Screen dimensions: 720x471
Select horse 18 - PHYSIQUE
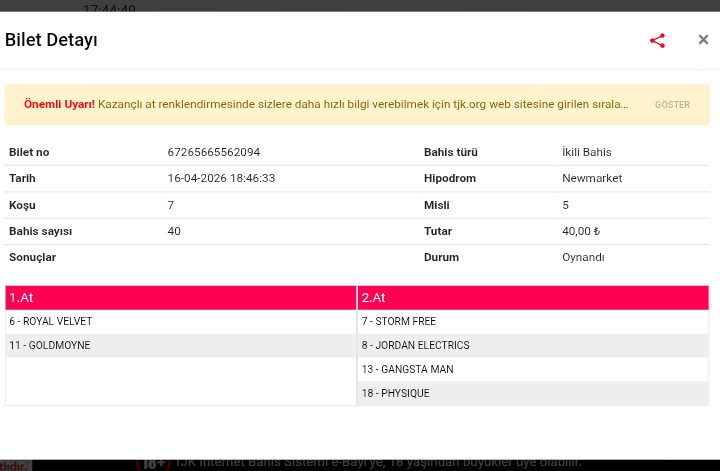pos(533,393)
